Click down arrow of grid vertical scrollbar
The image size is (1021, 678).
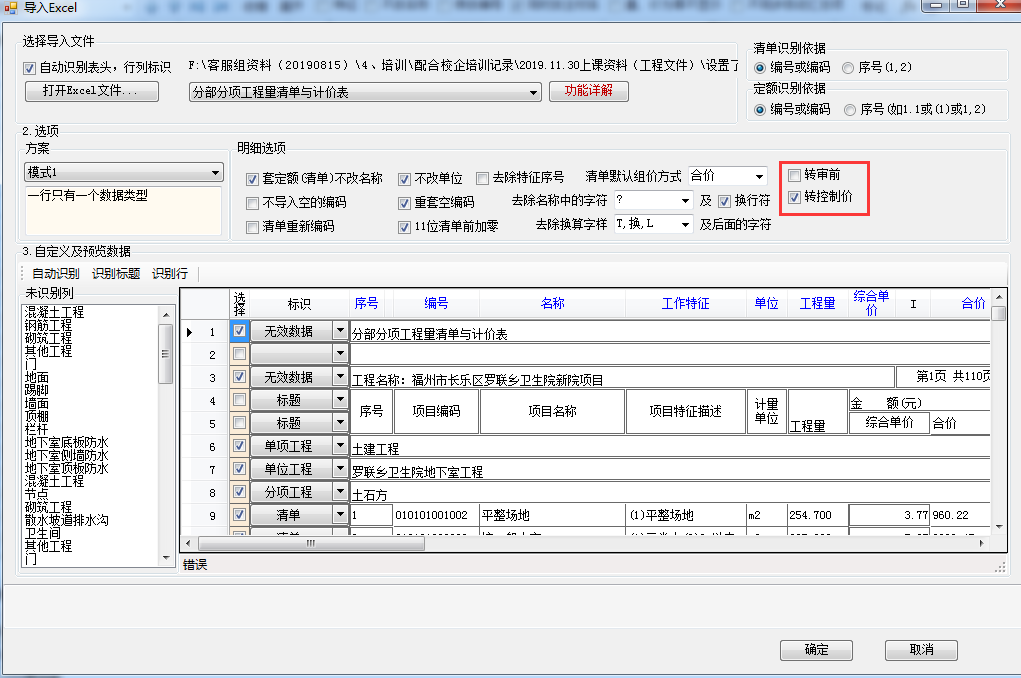pos(999,527)
